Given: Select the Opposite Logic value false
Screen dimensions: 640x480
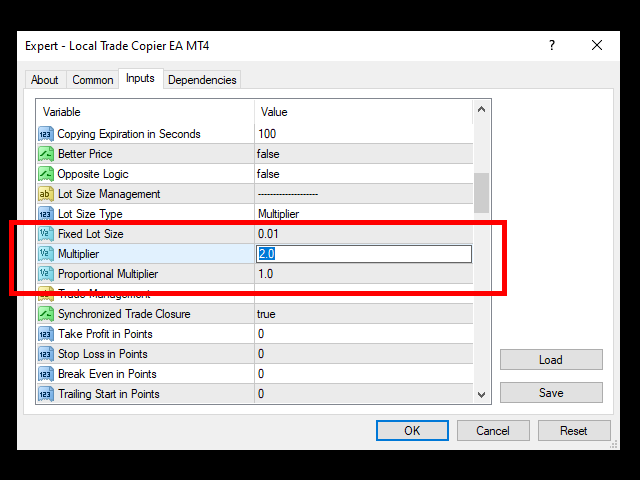Looking at the screenshot, I should point(268,174).
